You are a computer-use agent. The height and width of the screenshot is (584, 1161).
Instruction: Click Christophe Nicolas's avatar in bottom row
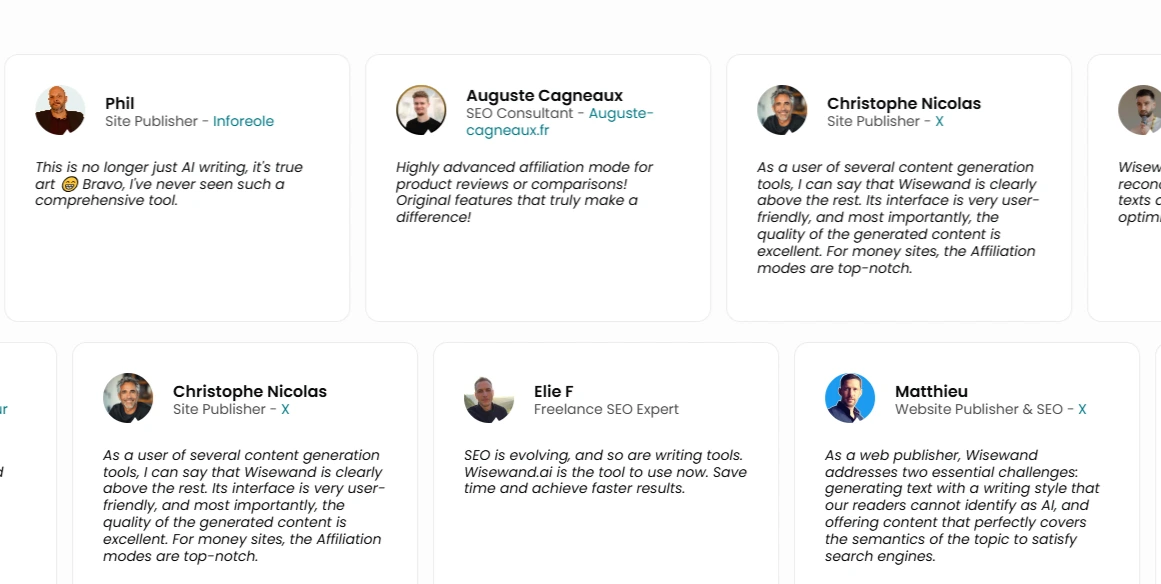pos(128,398)
